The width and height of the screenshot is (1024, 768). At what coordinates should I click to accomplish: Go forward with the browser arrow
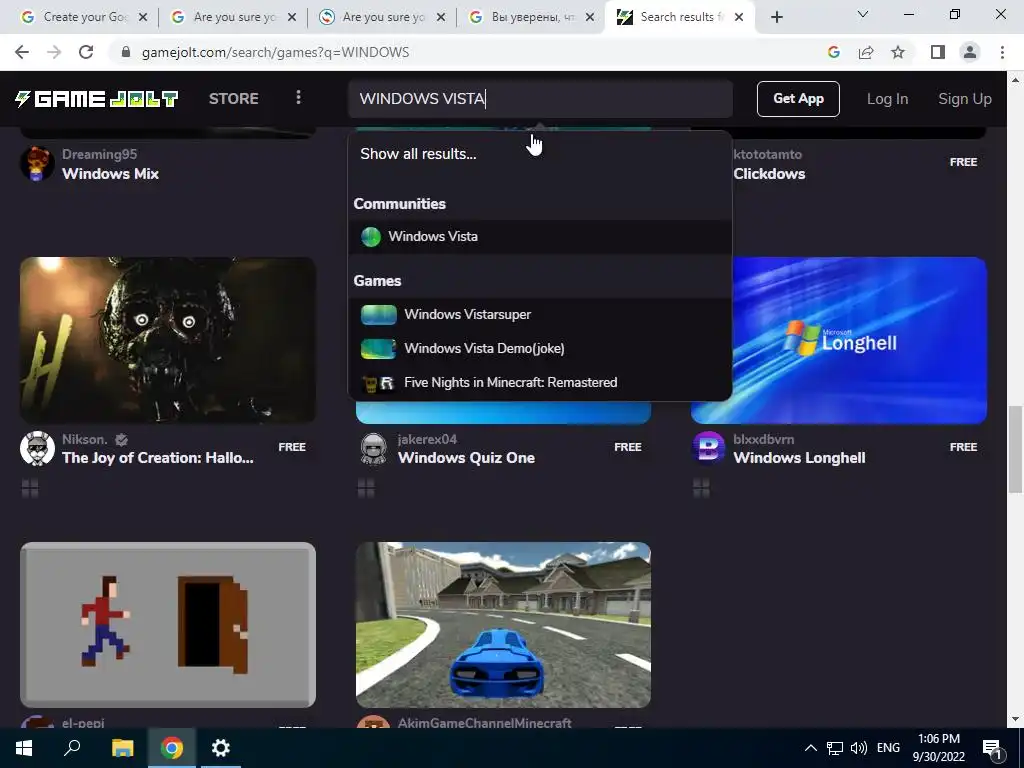[x=54, y=52]
